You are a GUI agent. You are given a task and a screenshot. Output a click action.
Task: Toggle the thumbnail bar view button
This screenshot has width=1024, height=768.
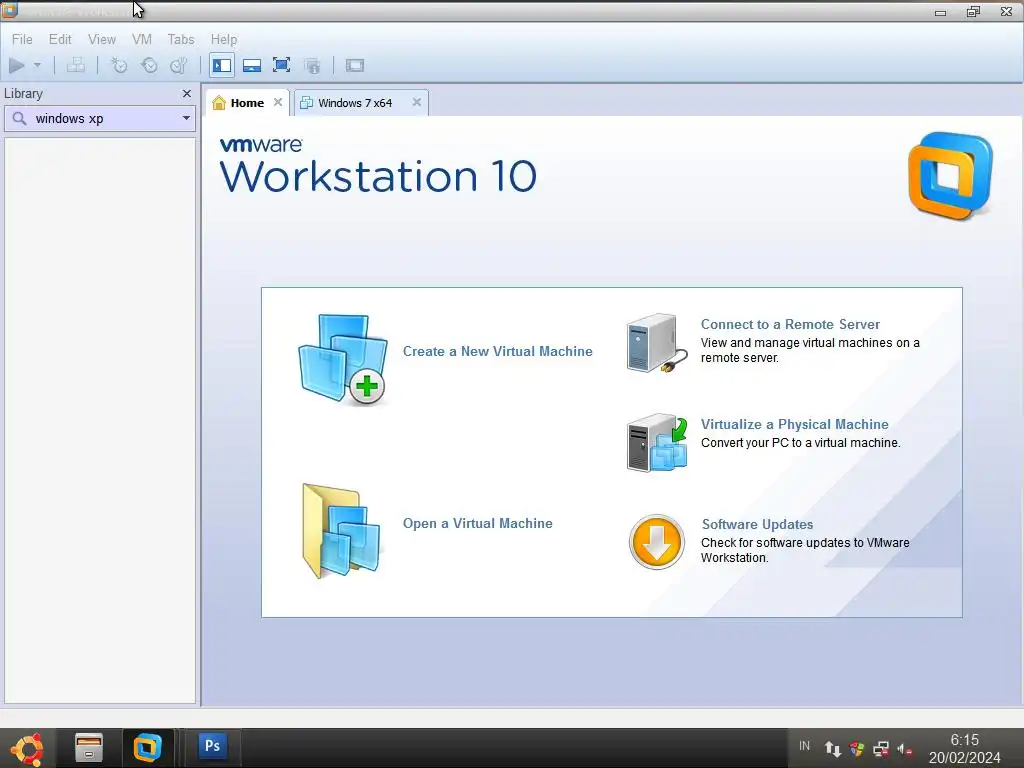point(252,65)
